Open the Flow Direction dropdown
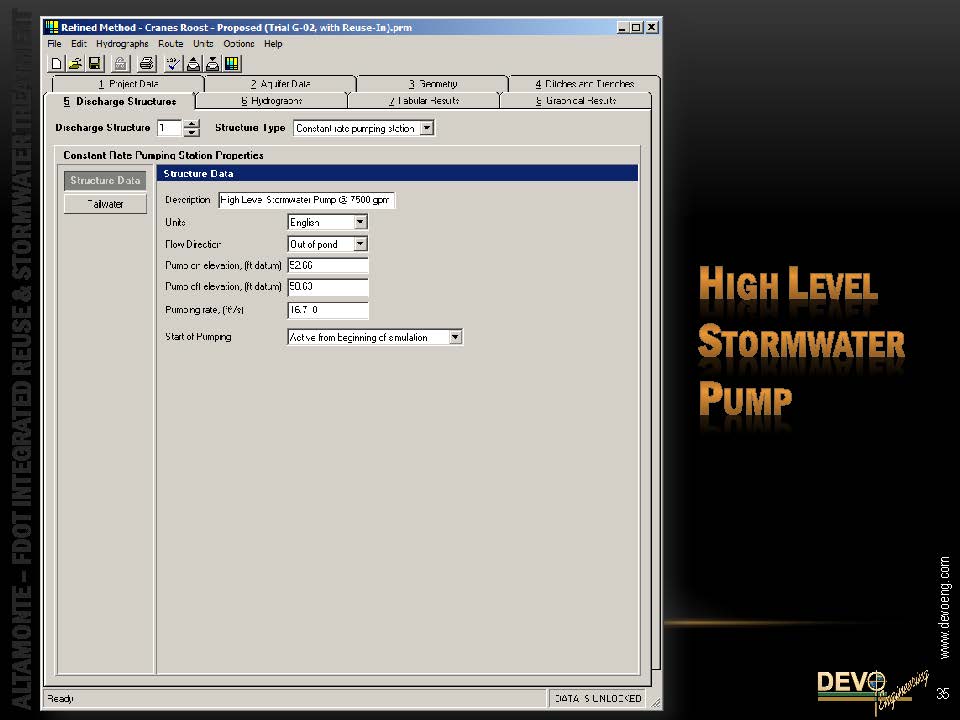This screenshot has height=720, width=960. pos(360,244)
